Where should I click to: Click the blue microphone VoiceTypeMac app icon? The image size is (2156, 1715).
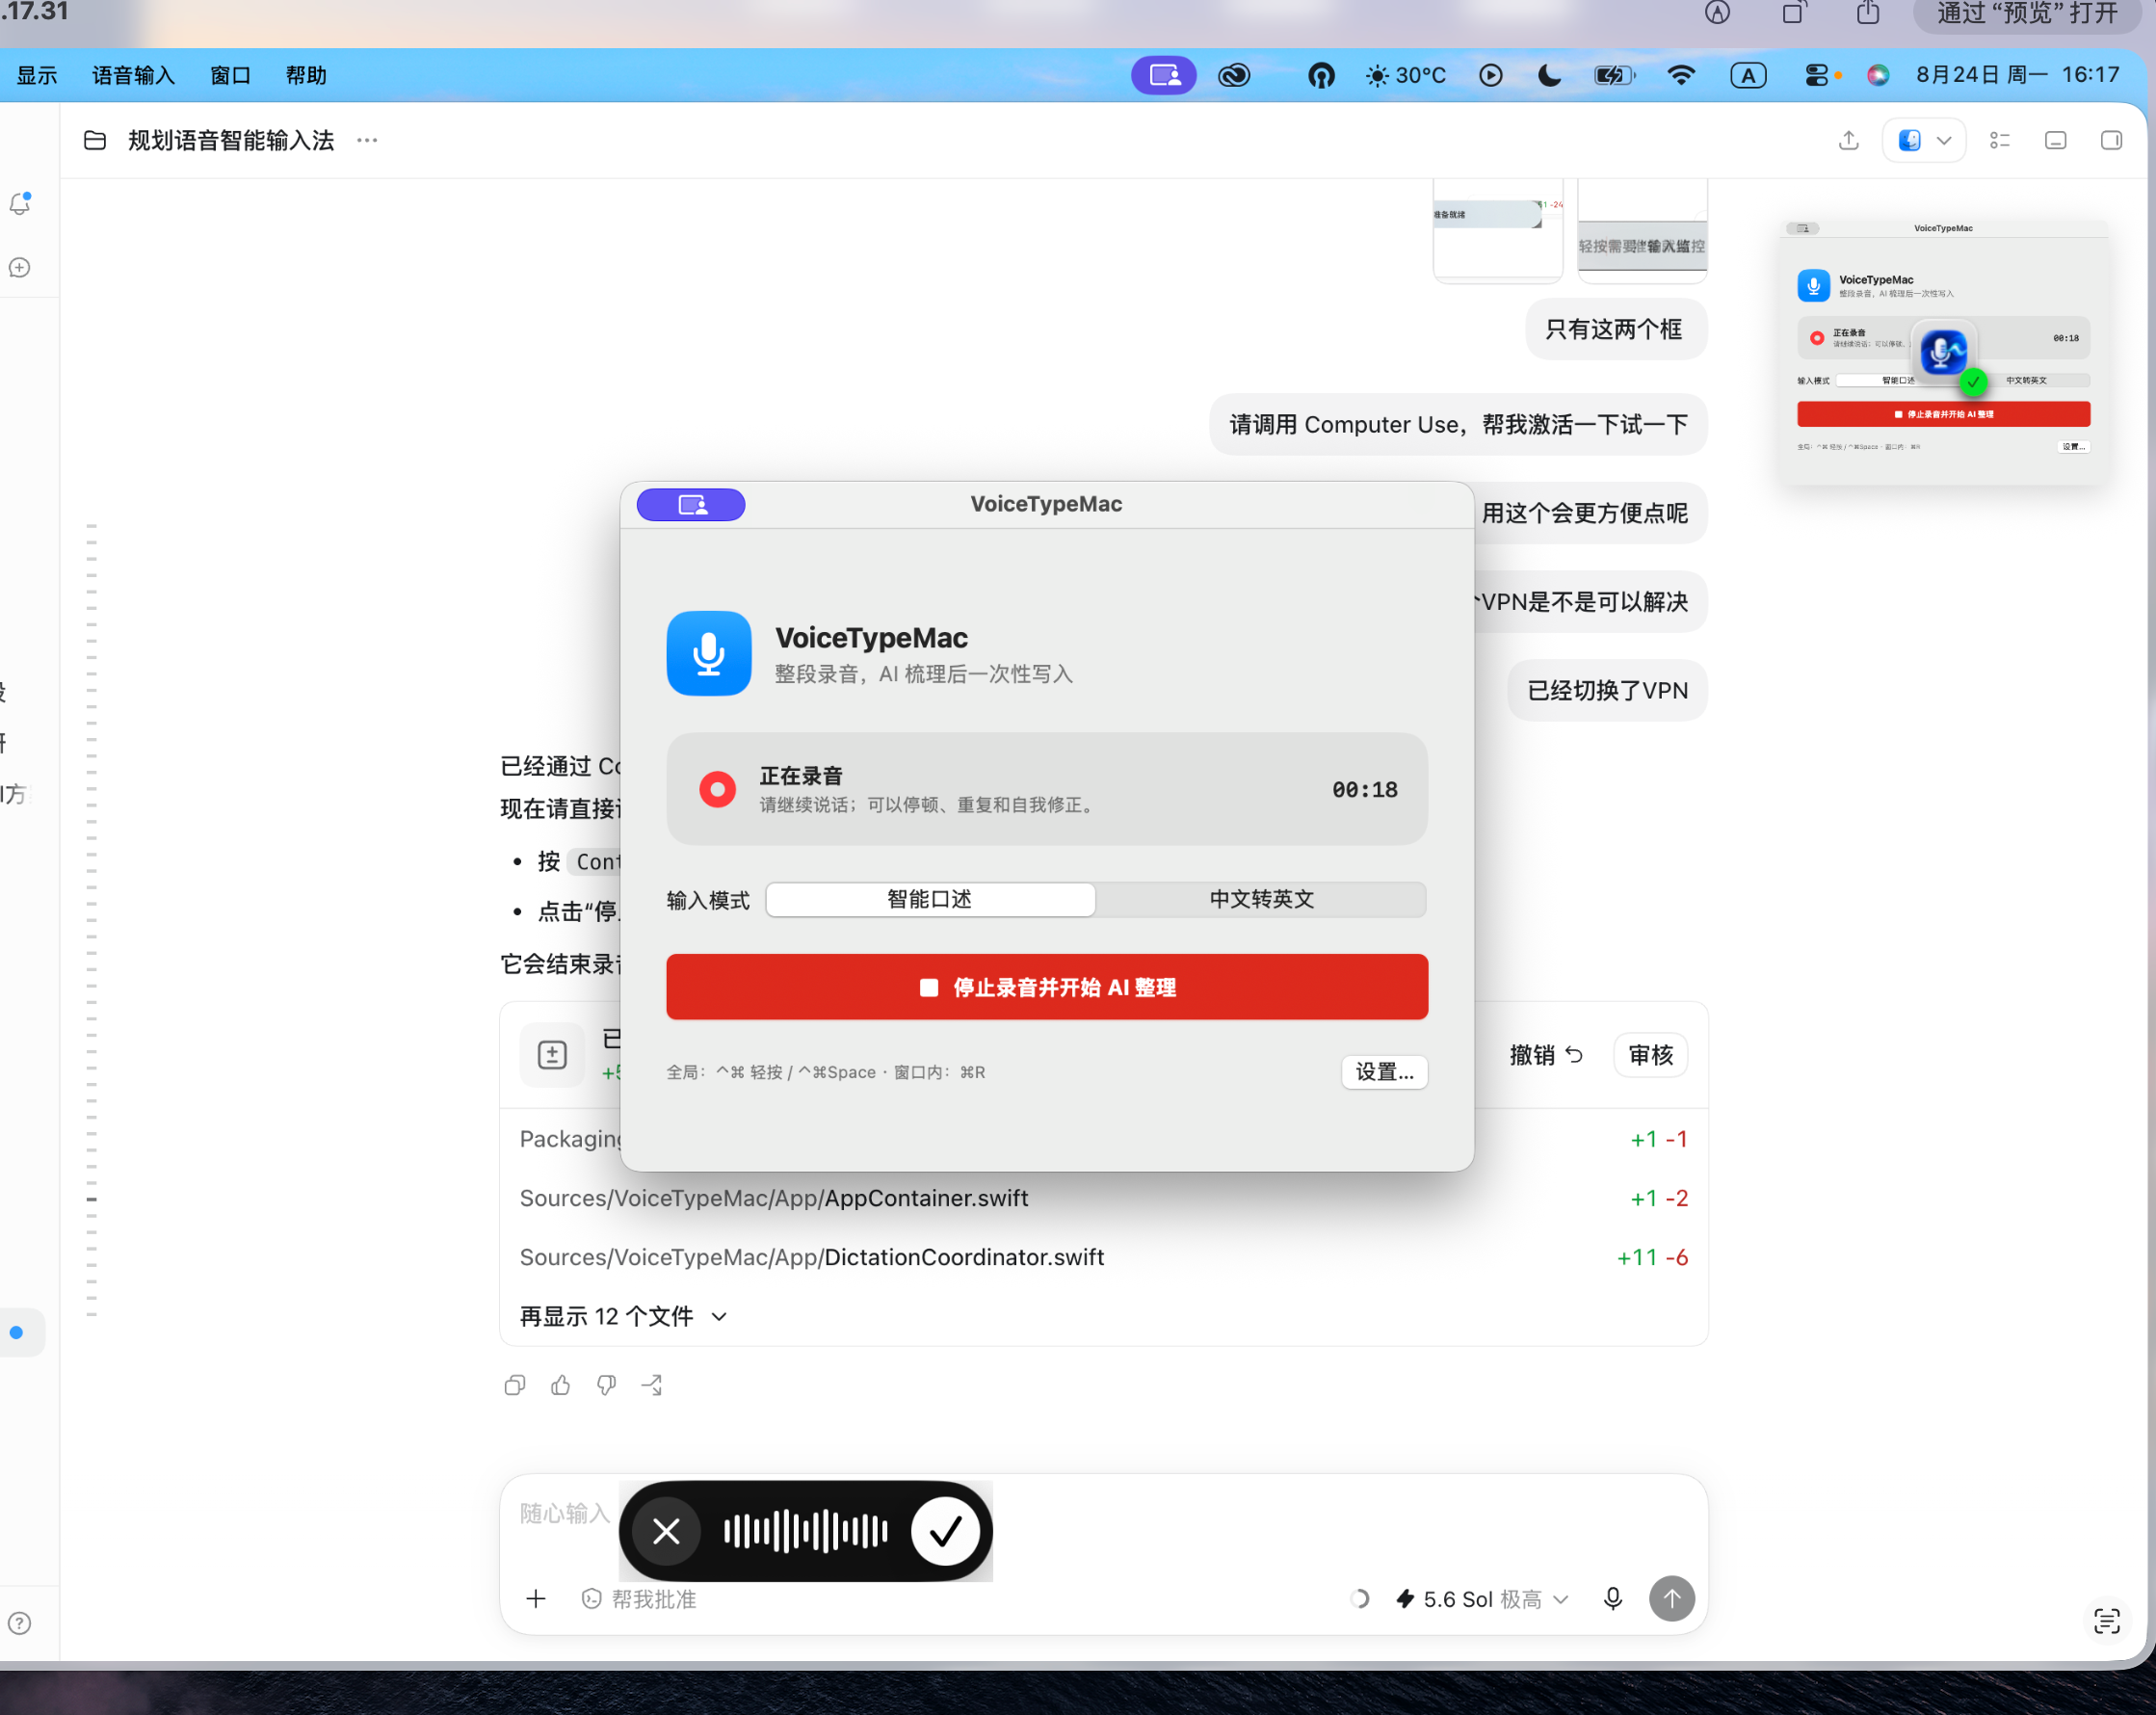point(709,653)
